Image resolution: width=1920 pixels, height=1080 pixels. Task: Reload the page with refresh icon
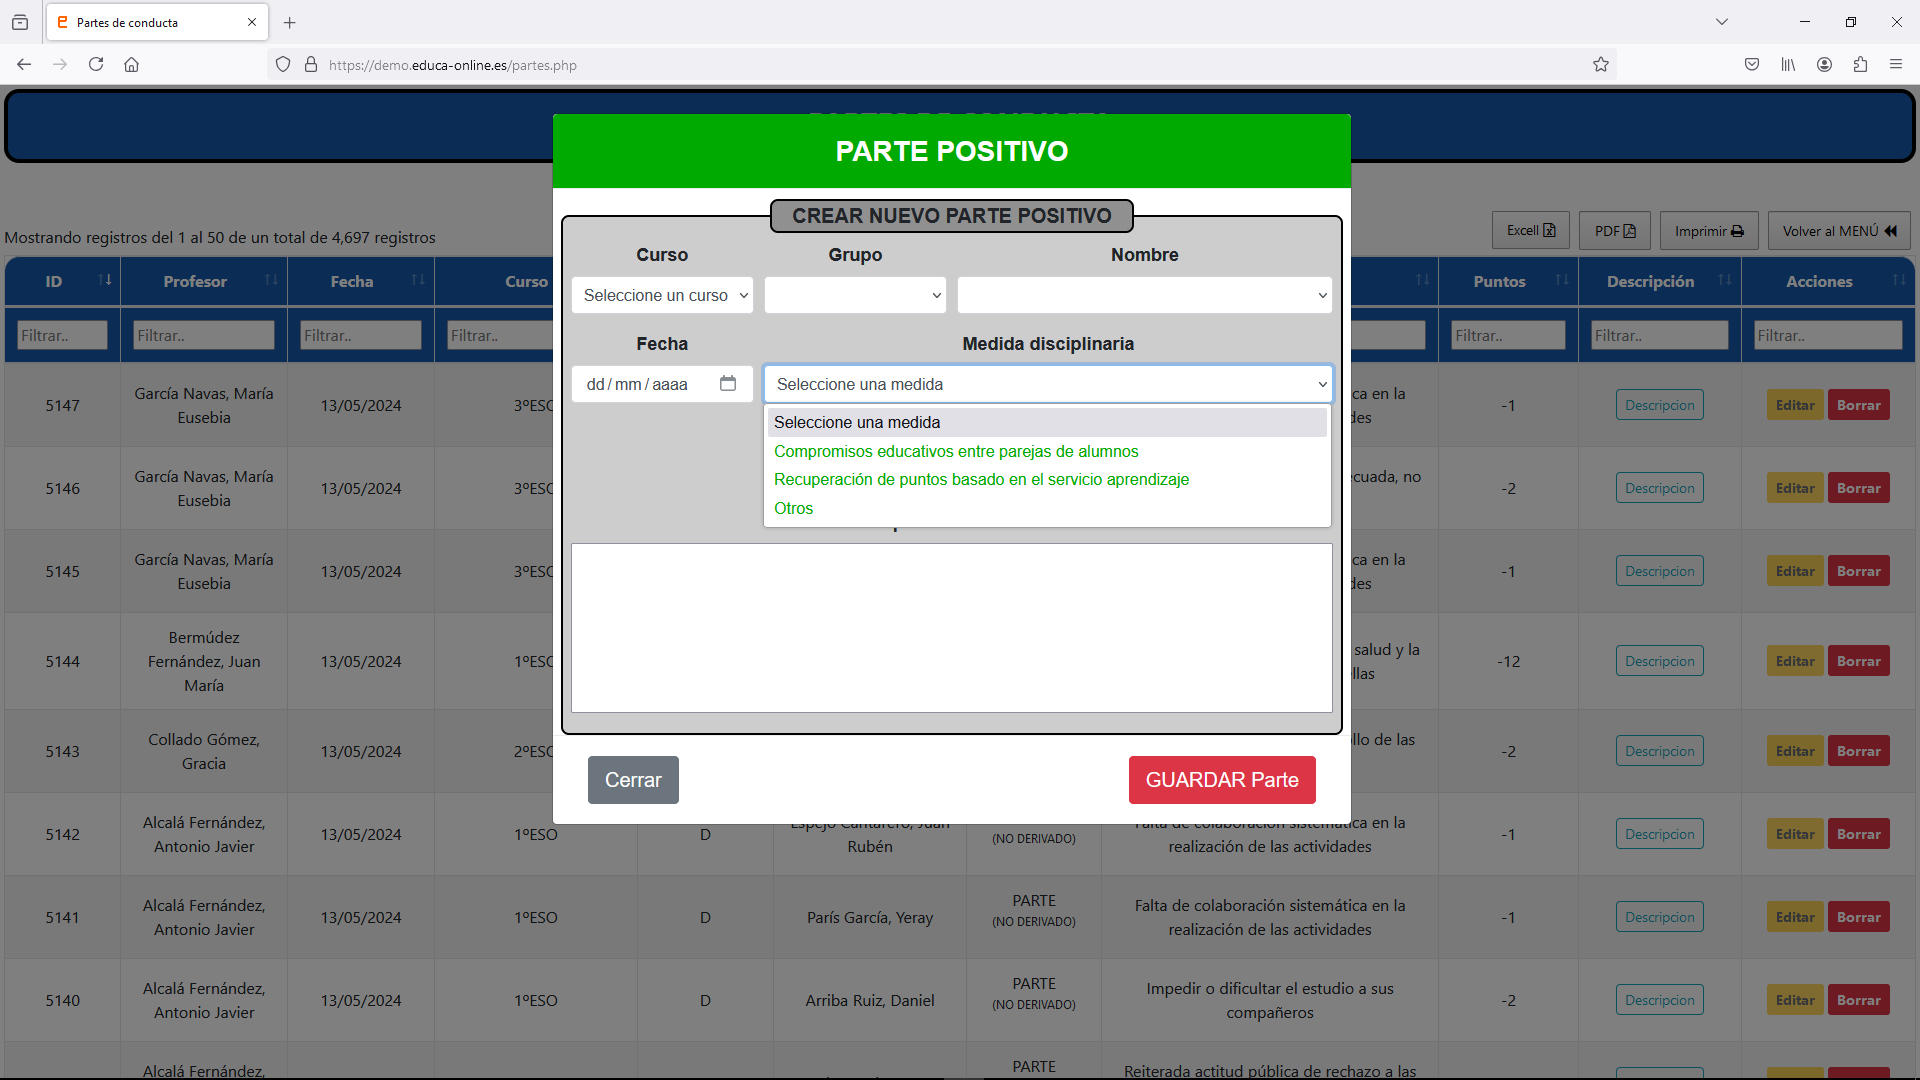point(96,65)
